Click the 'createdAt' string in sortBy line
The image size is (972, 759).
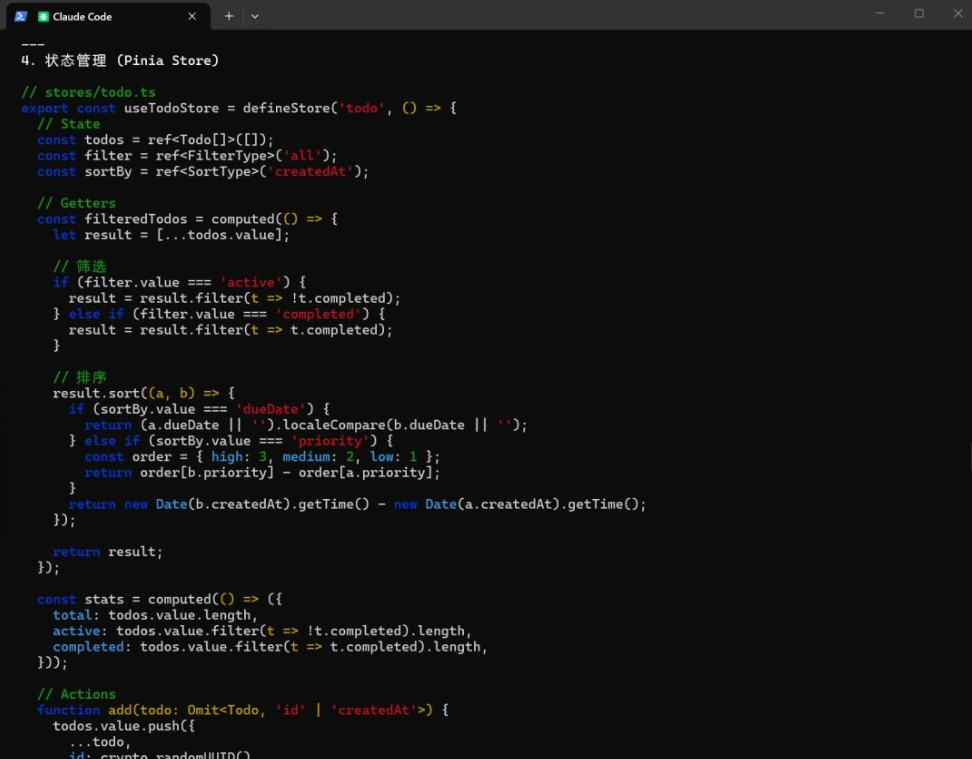(310, 172)
